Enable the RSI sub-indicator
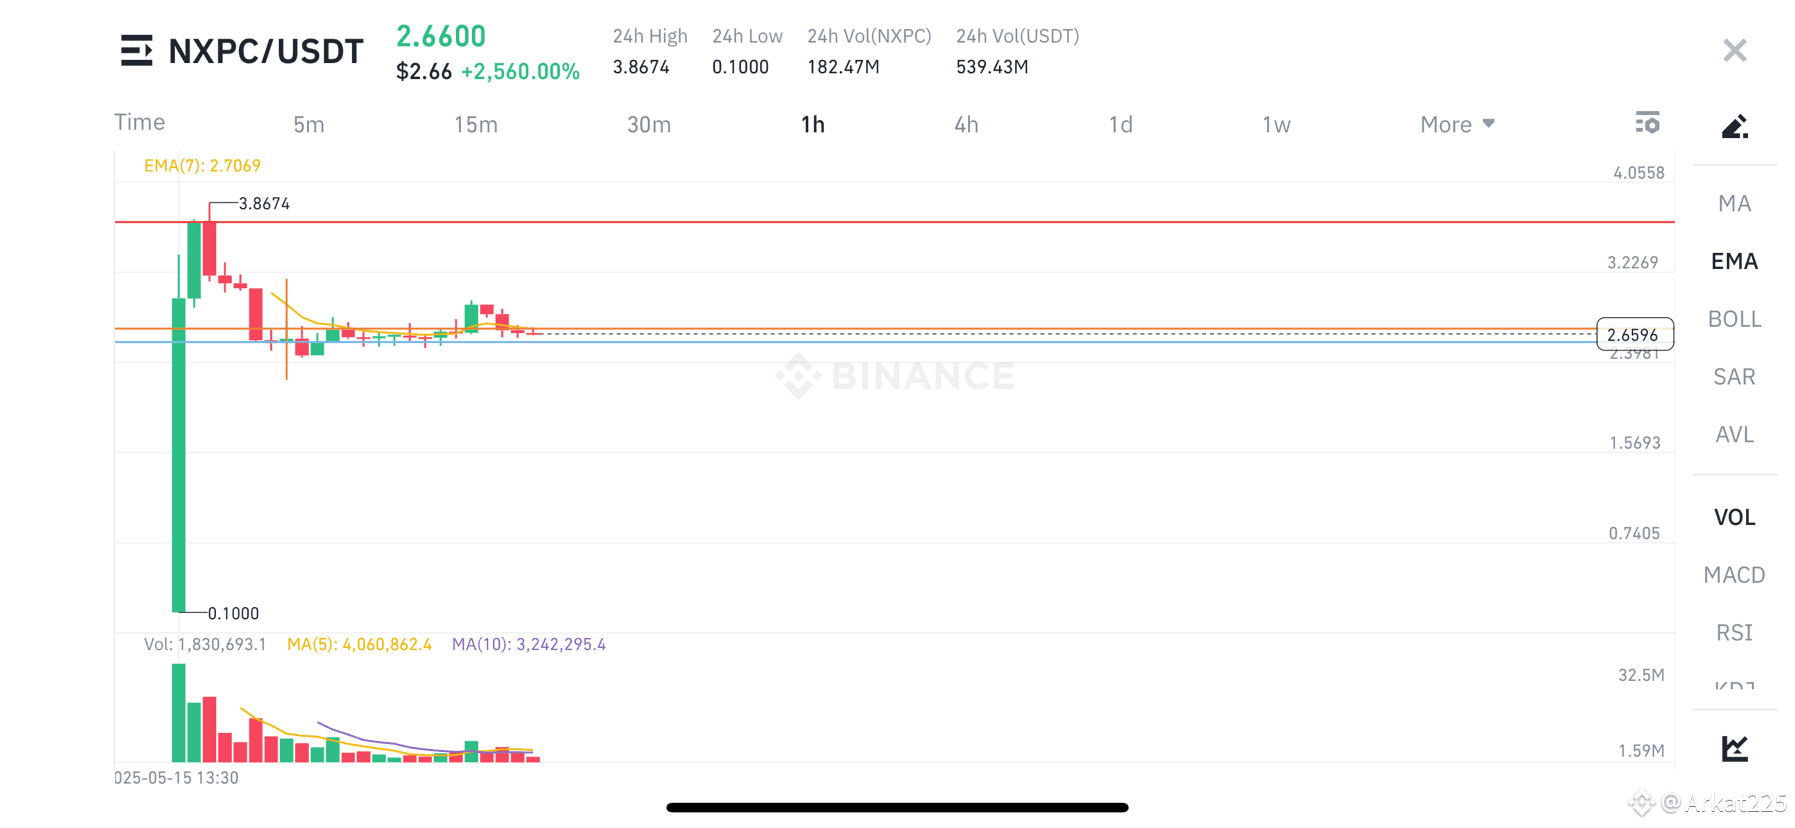Image resolution: width=1795 pixels, height=828 pixels. click(x=1735, y=633)
